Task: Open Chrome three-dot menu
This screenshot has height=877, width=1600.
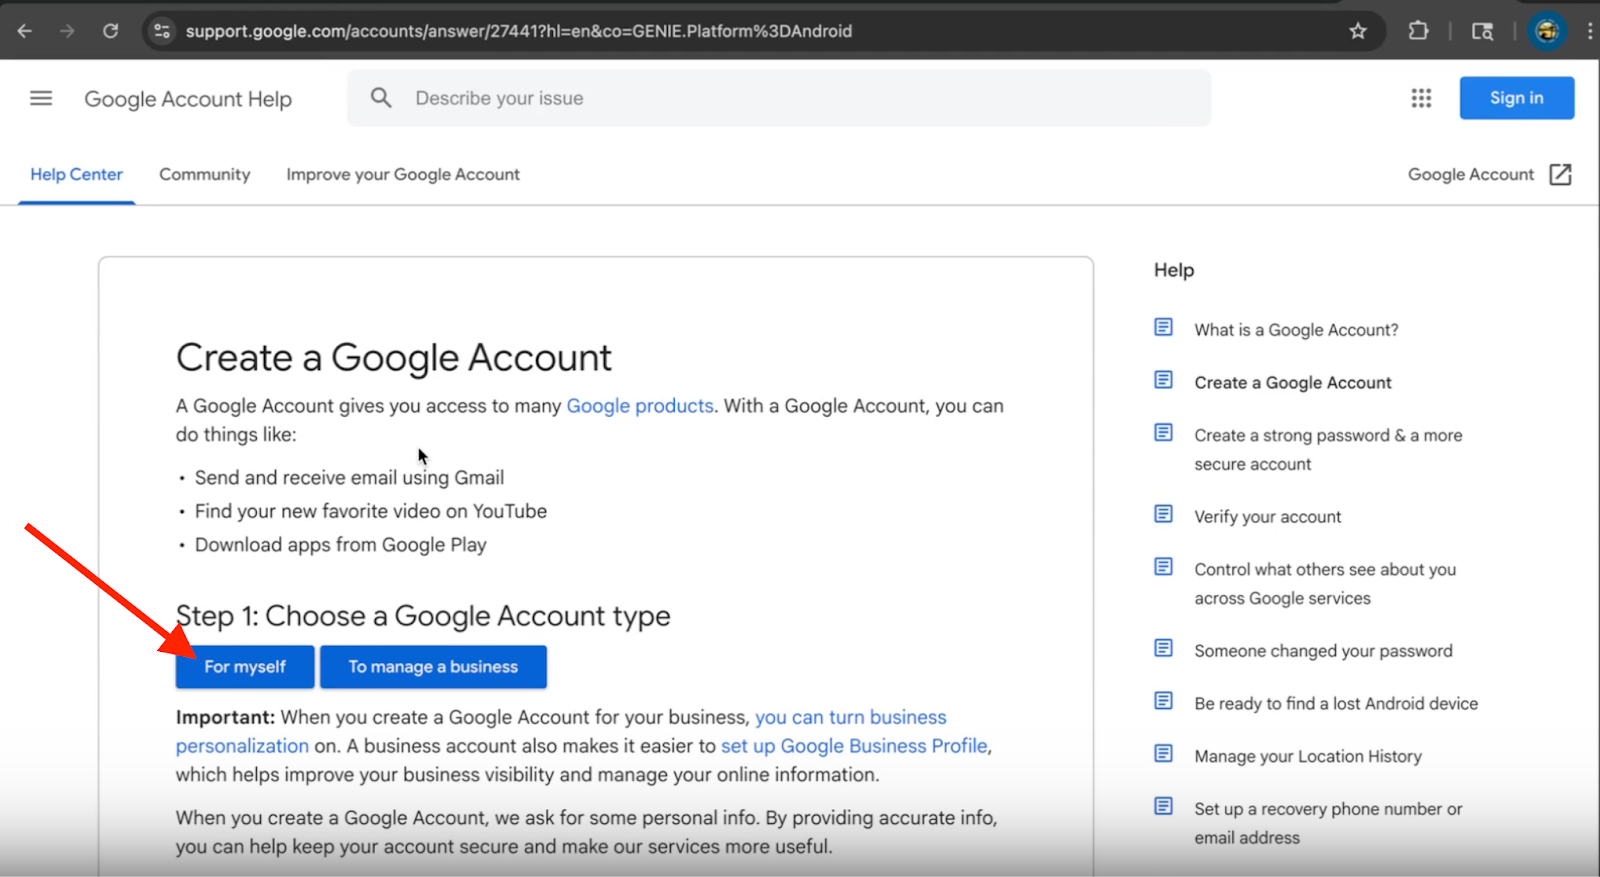Action: point(1589,31)
